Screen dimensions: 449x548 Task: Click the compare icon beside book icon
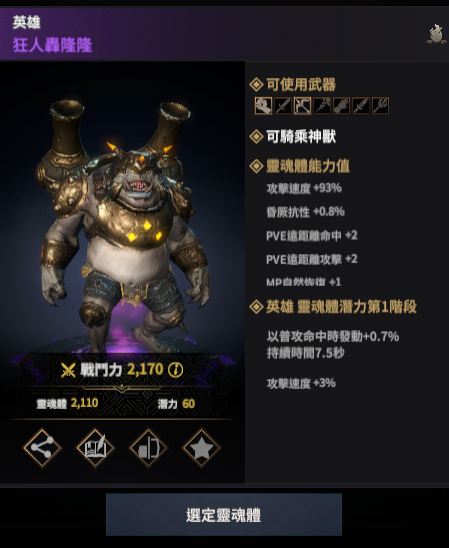click(x=149, y=448)
